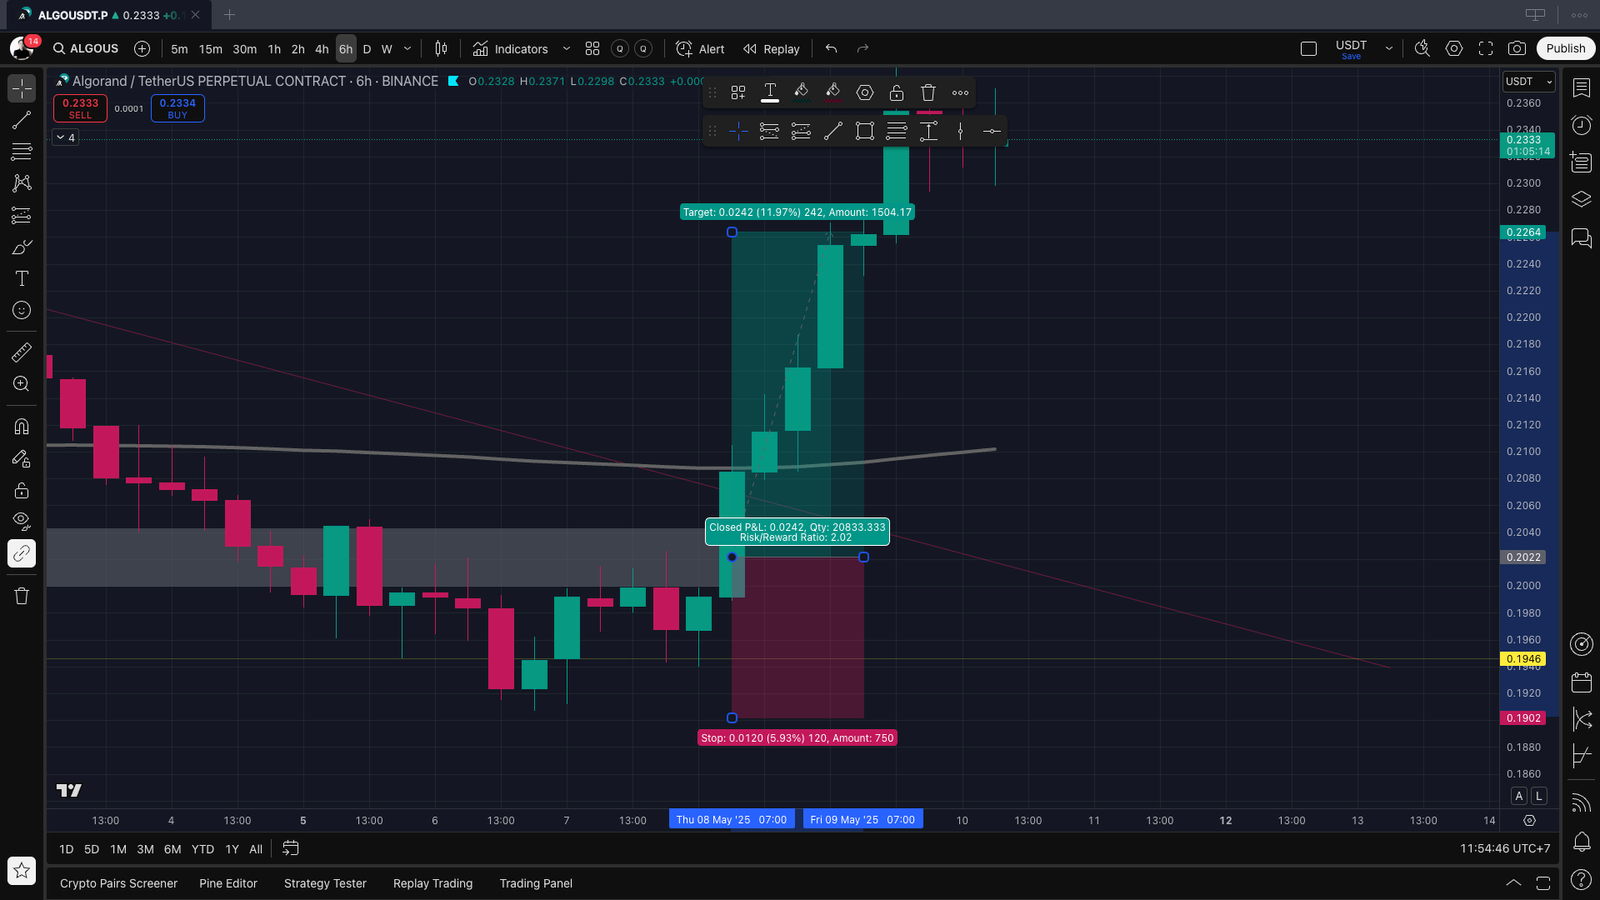The height and width of the screenshot is (900, 1600).
Task: Select the Trend Line drawing tool
Action: pyautogui.click(x=21, y=120)
